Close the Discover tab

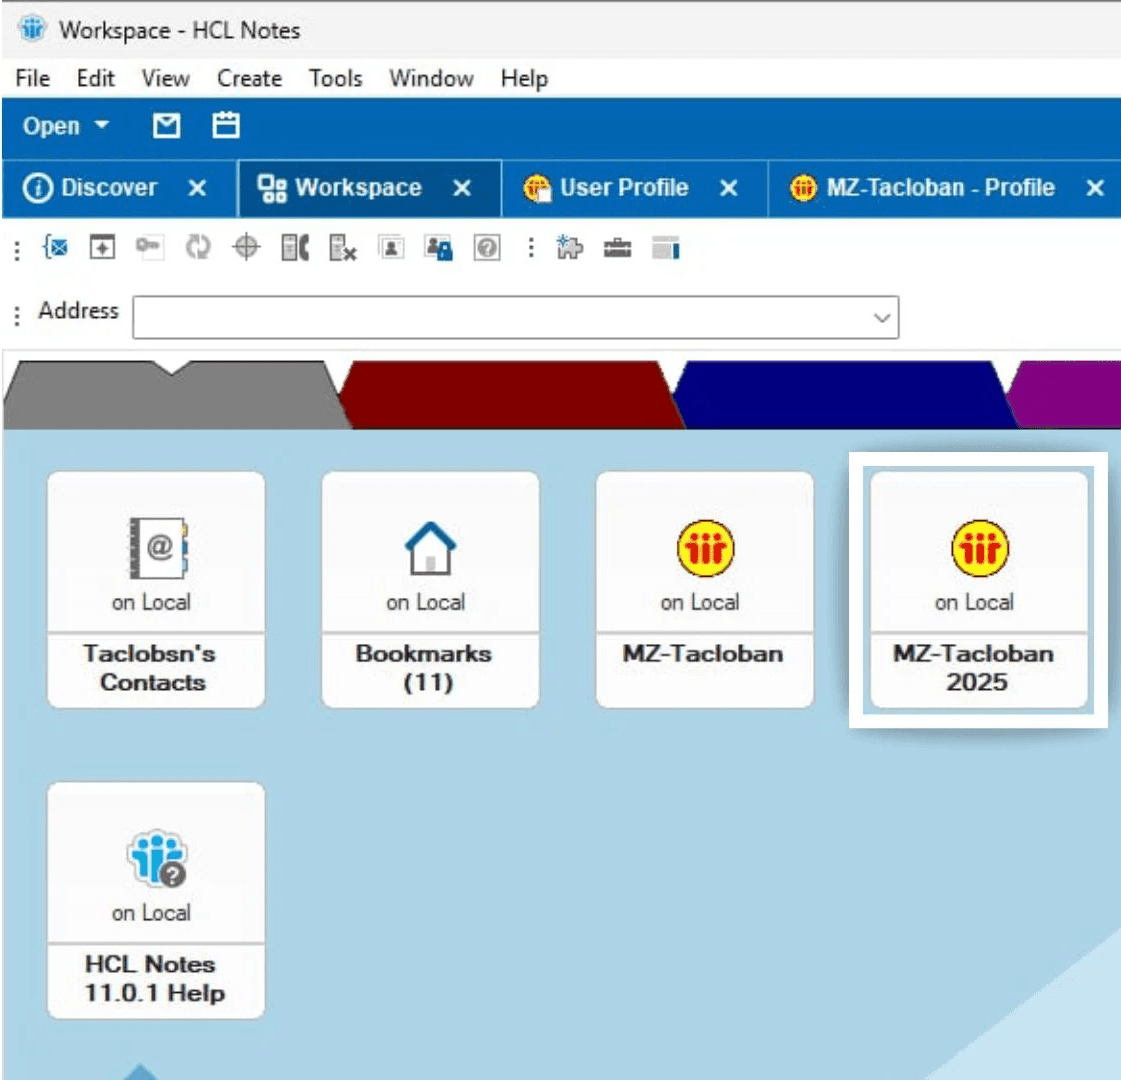tap(197, 189)
